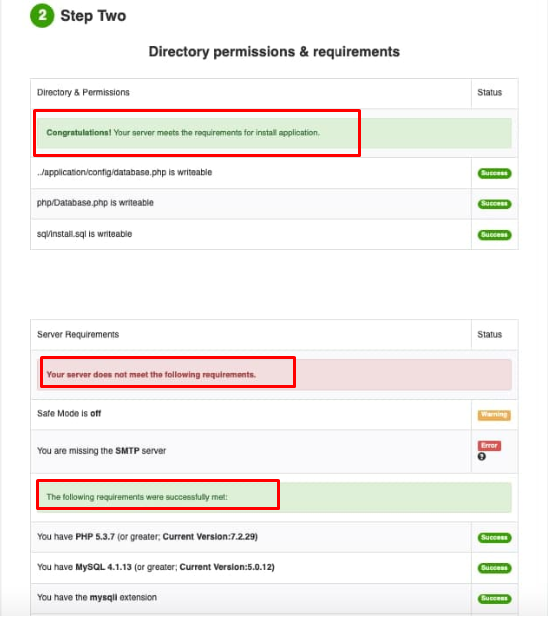Click the Directory & Permissions table header

click(83, 92)
